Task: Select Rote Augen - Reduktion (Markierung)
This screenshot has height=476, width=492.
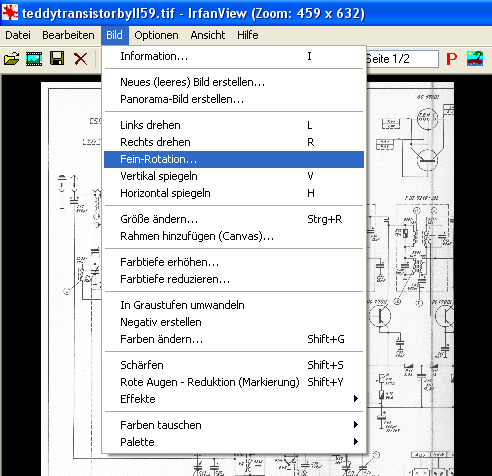Action: click(x=234, y=382)
